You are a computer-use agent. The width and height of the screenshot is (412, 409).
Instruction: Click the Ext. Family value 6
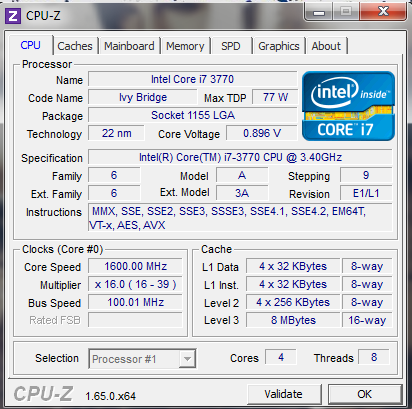(114, 193)
